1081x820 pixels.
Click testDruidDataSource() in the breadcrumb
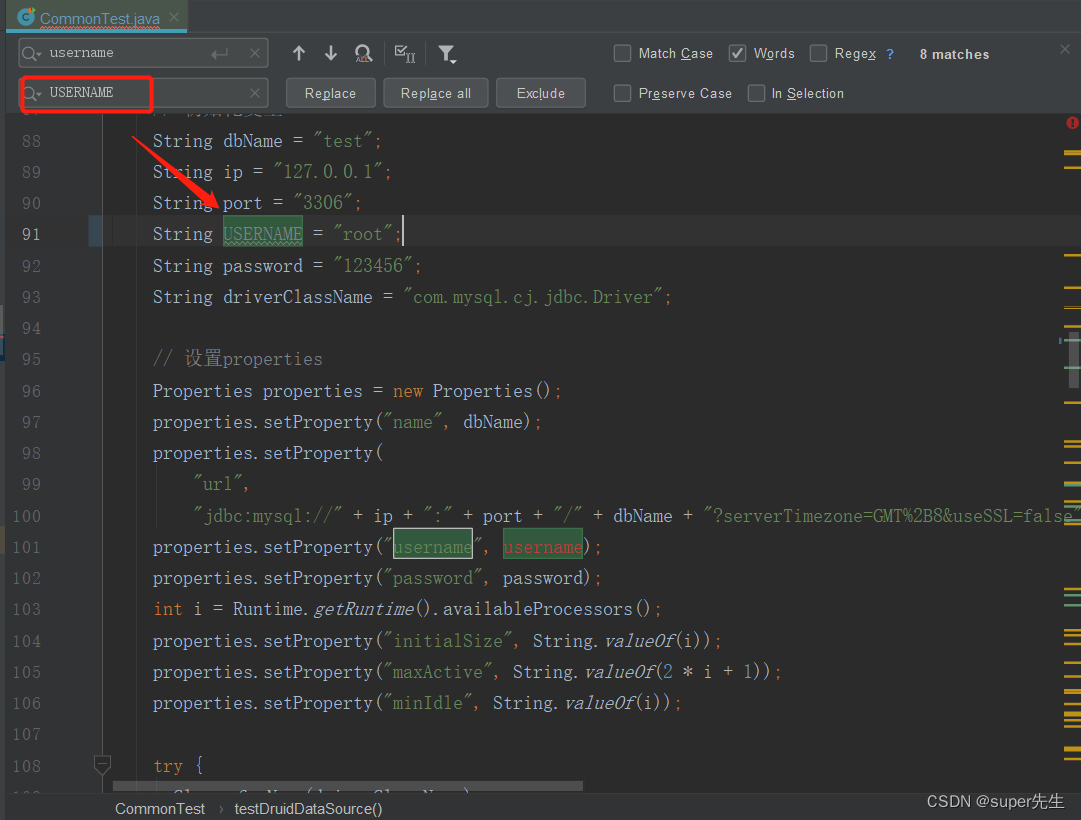308,808
